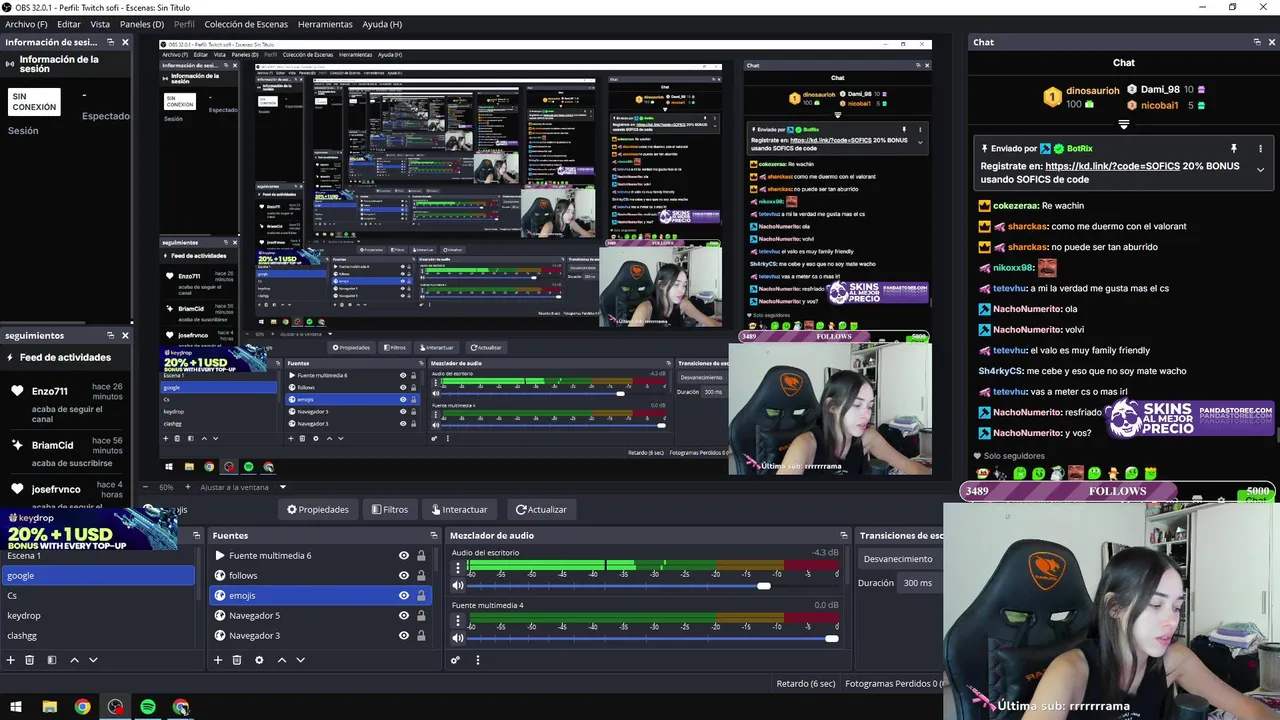Viewport: 1280px width, 720px height.
Task: Expand the pinned BotRix message chevron
Action: 1260,170
